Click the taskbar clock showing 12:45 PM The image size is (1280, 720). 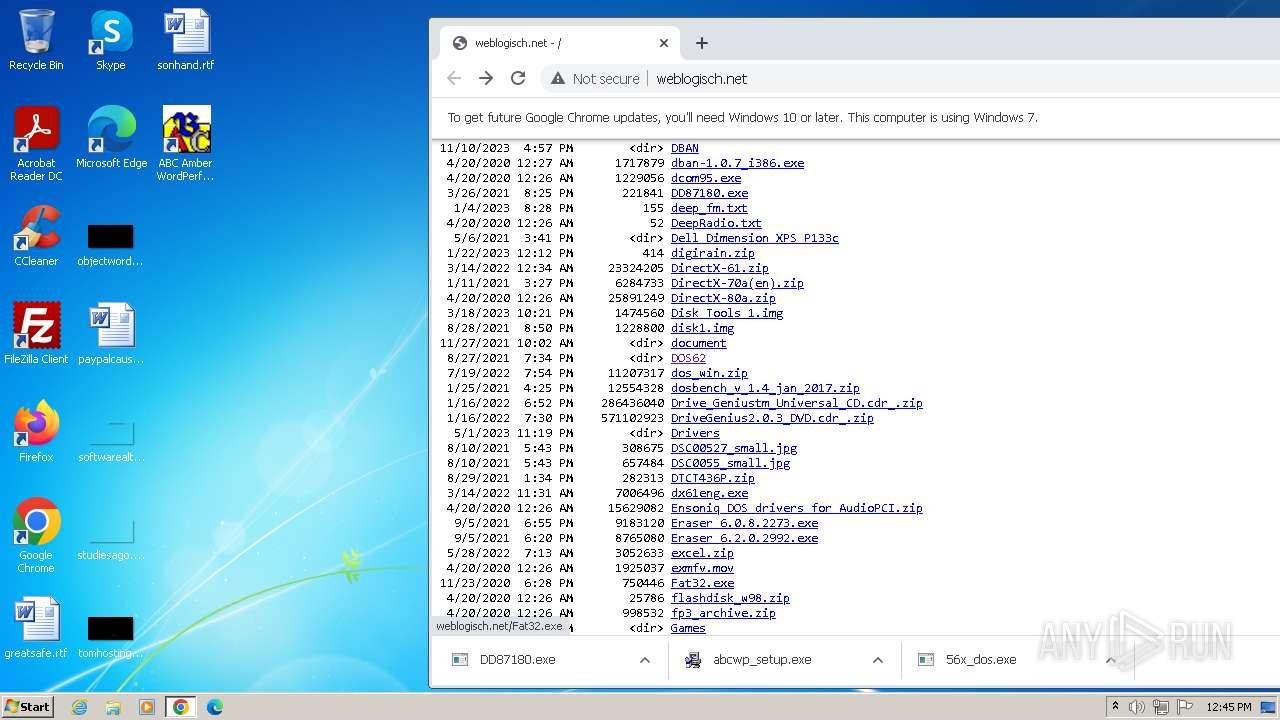1229,707
